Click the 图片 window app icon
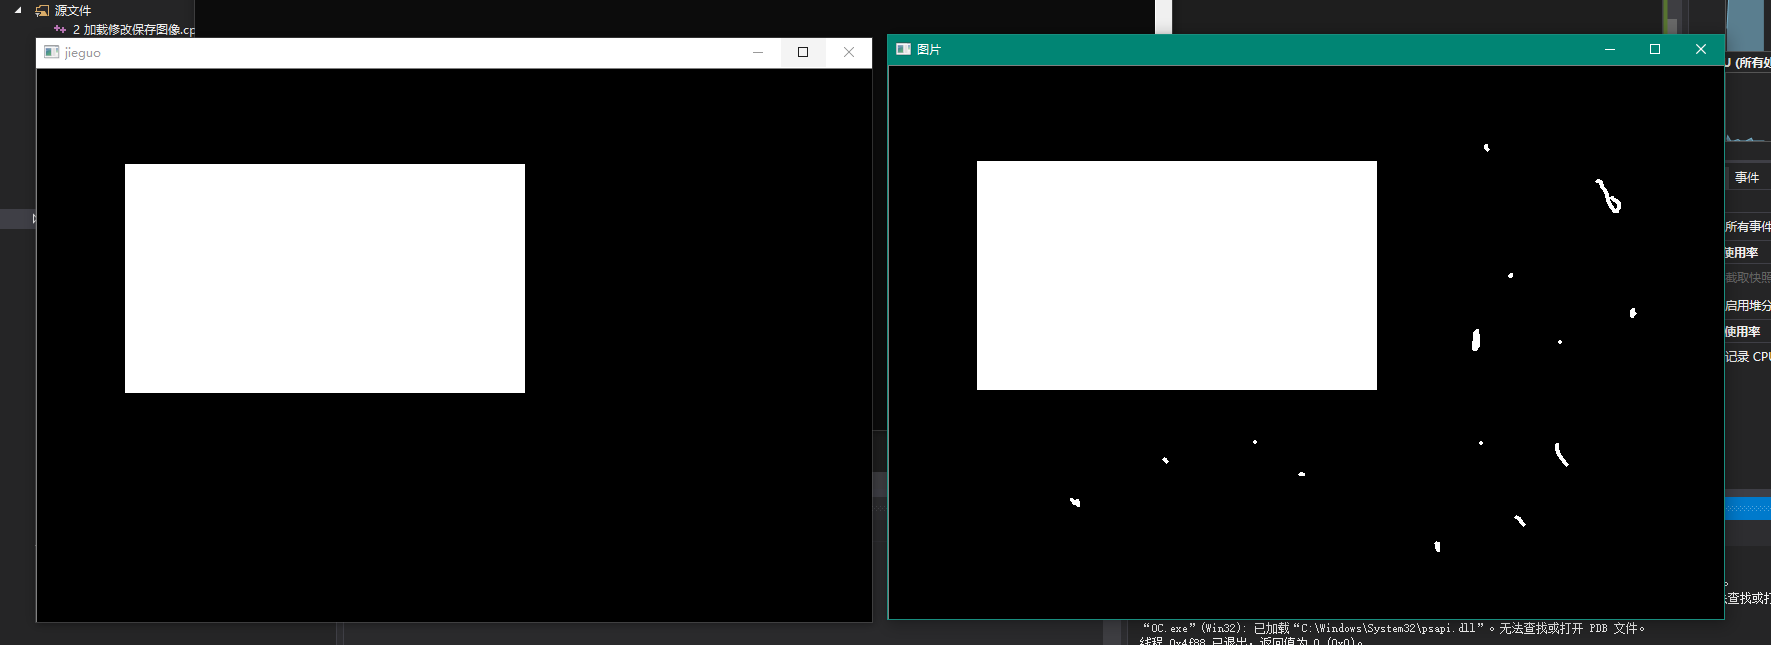Screen dimensions: 1771x645 pyautogui.click(x=903, y=49)
